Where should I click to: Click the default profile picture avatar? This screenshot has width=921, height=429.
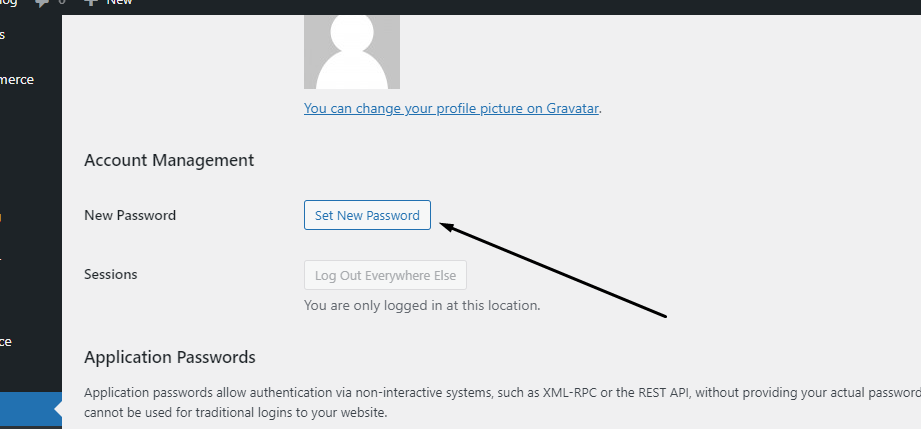coord(352,52)
